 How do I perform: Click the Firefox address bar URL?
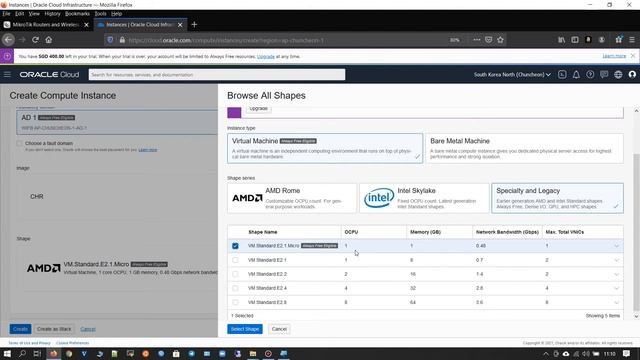pos(227,40)
